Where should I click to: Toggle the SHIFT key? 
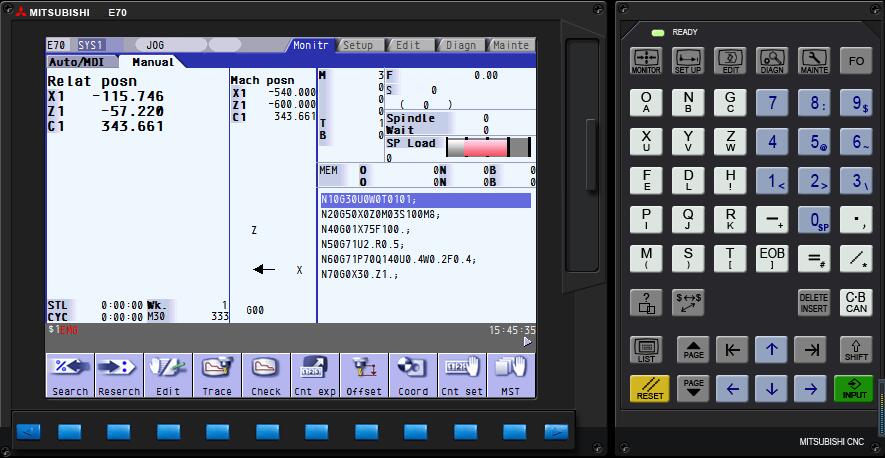tap(855, 350)
